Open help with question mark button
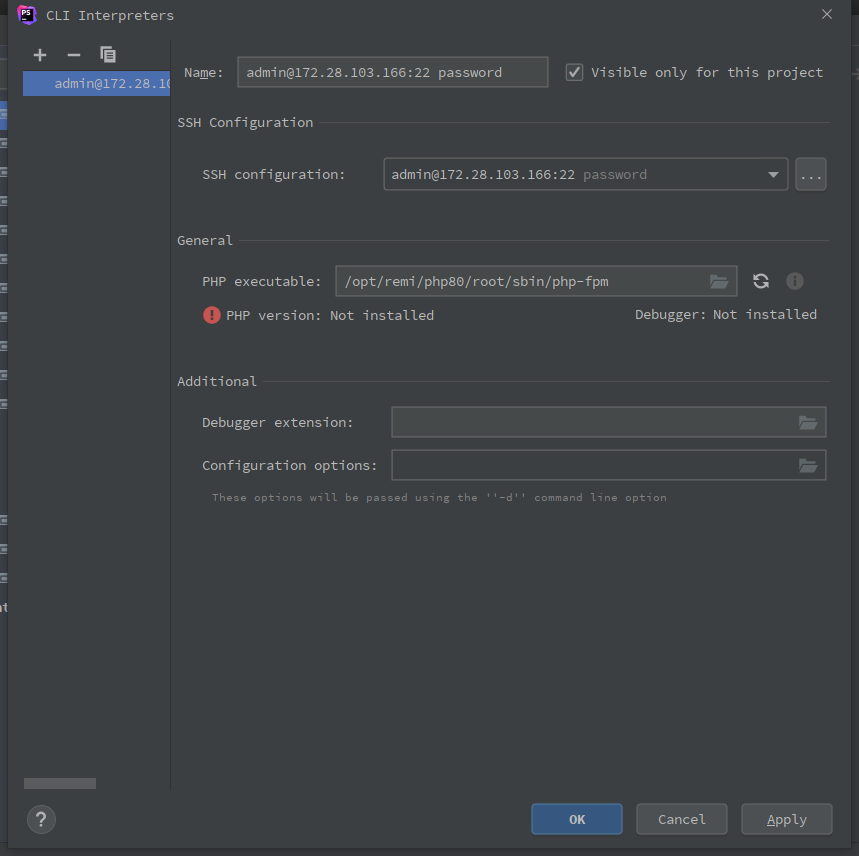 click(41, 821)
